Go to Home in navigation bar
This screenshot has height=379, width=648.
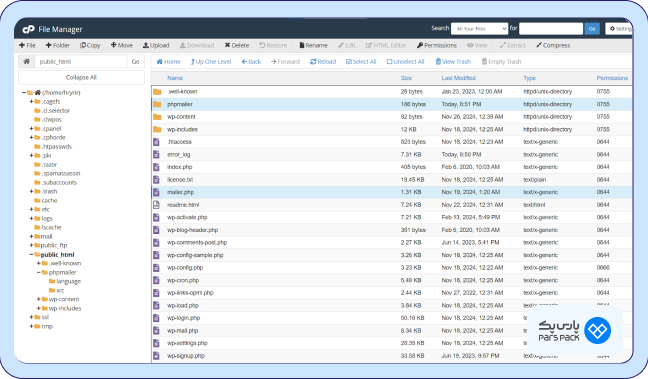tap(168, 62)
